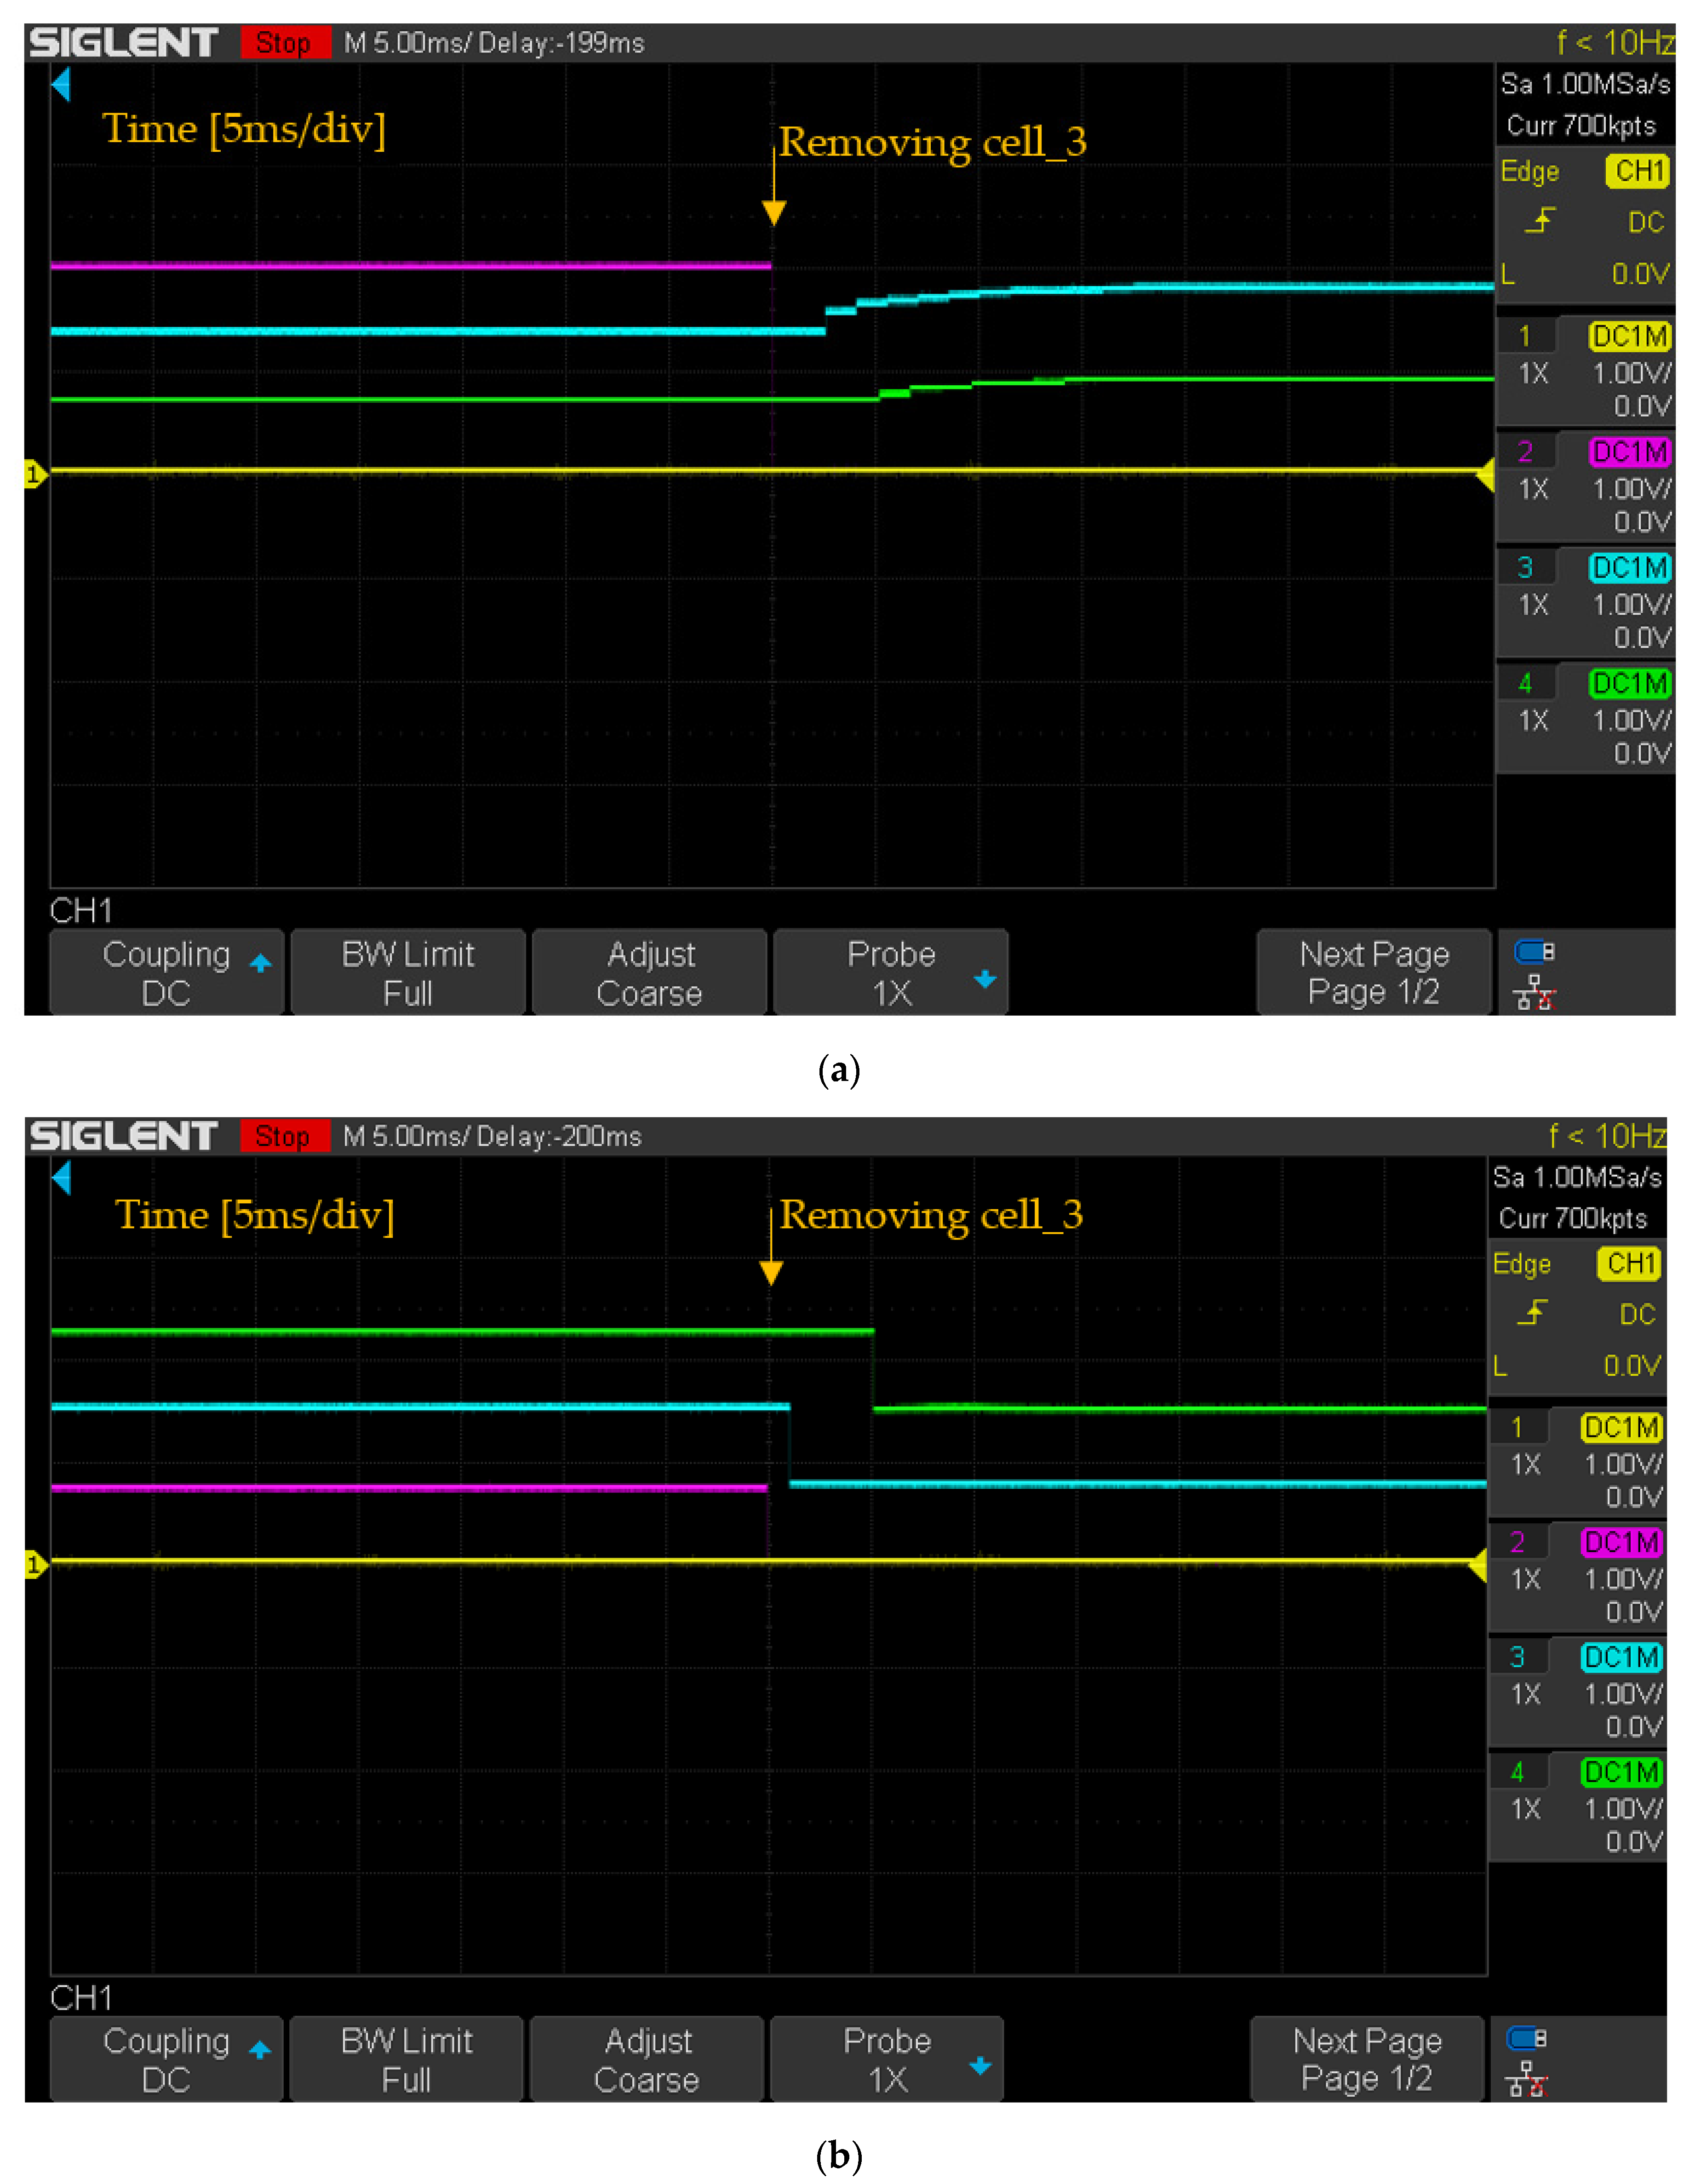Click the SIGLENT logo in top panel
Image resolution: width=1695 pixels, height=2184 pixels.
tap(123, 42)
